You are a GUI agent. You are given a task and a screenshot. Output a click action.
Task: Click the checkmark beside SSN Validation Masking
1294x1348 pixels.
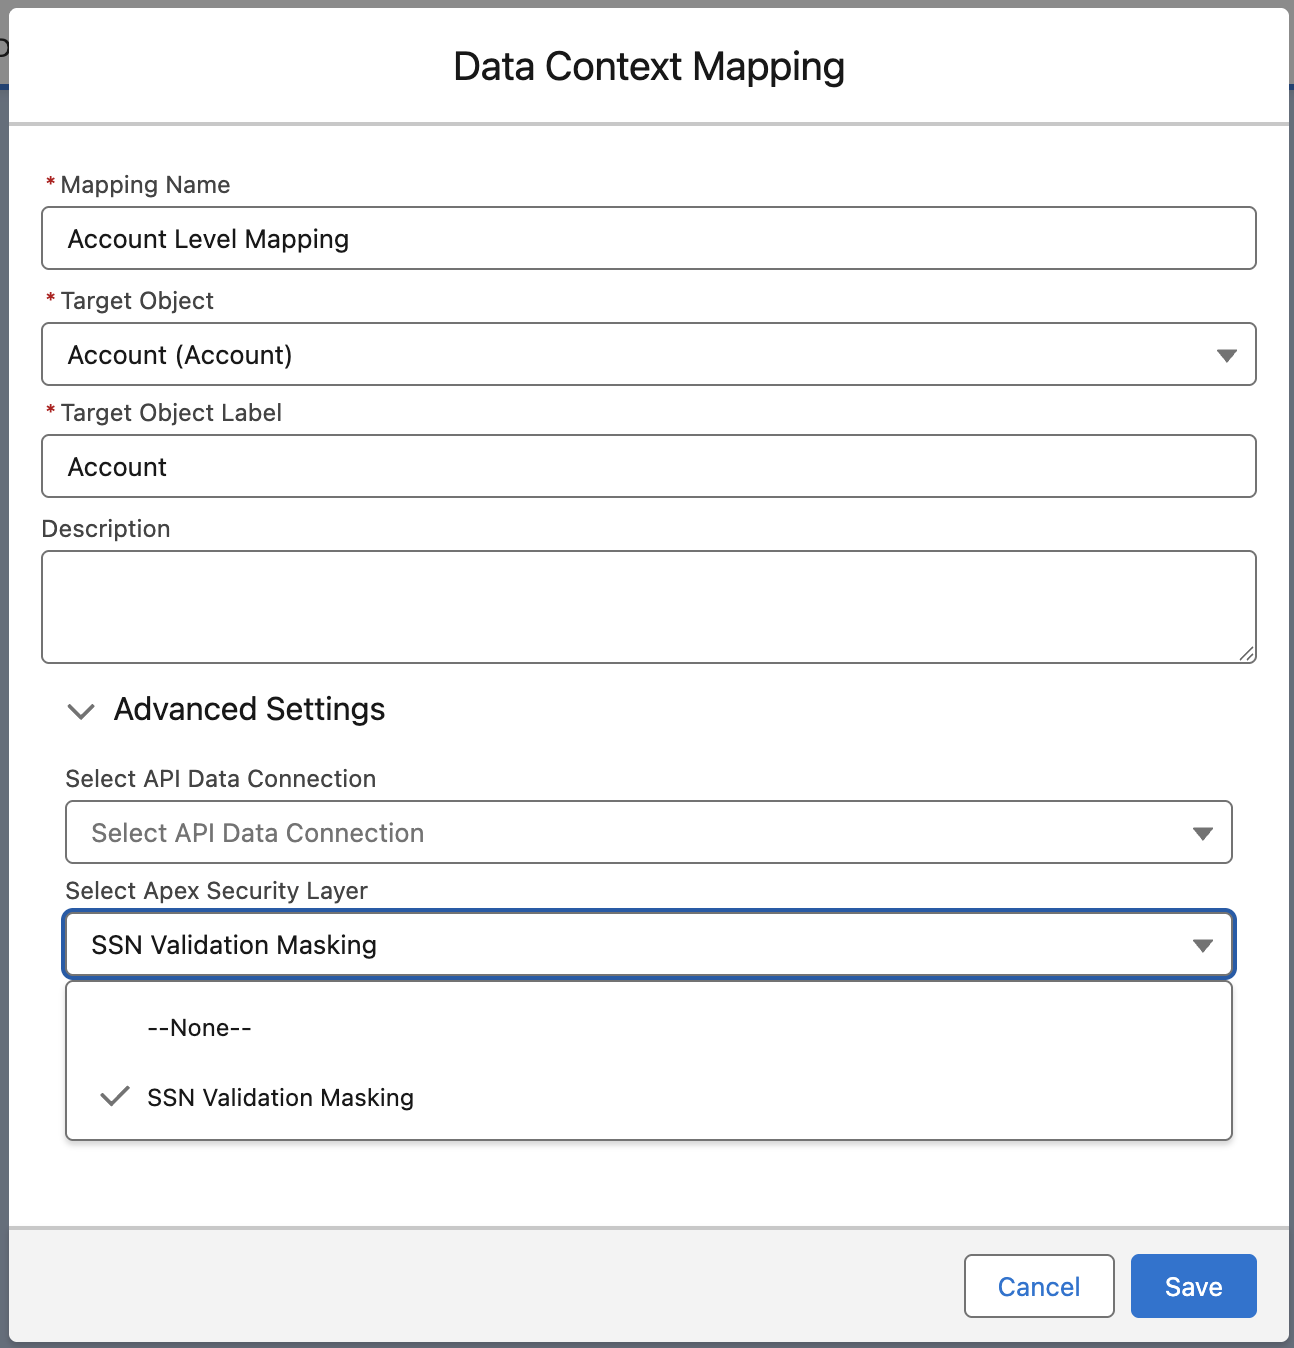click(x=115, y=1097)
